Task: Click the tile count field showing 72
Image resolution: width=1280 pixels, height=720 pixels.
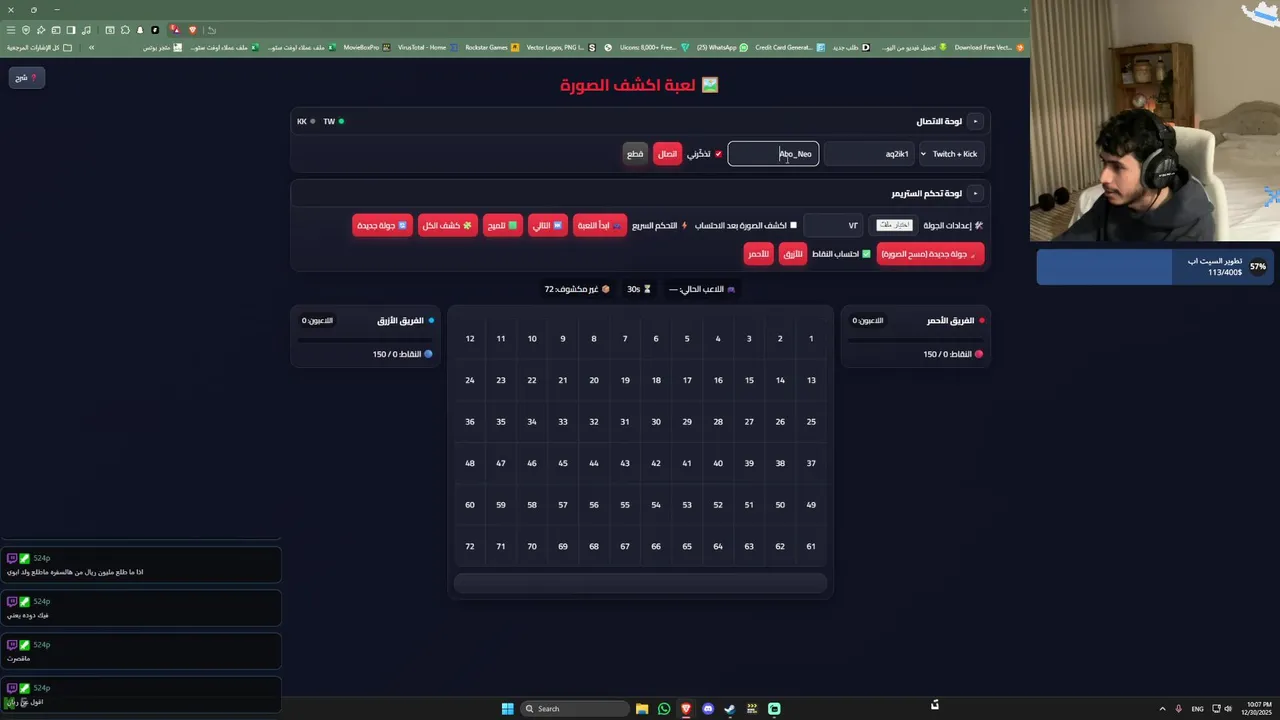Action: (x=834, y=225)
